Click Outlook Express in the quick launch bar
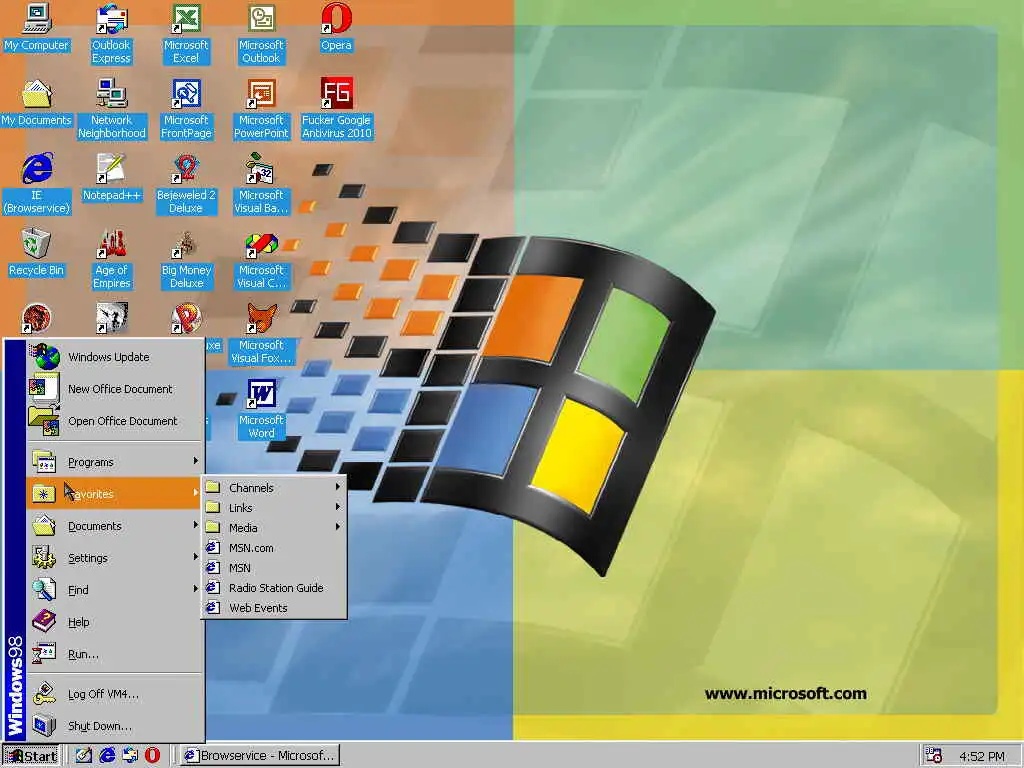The height and width of the screenshot is (768, 1024). click(130, 756)
